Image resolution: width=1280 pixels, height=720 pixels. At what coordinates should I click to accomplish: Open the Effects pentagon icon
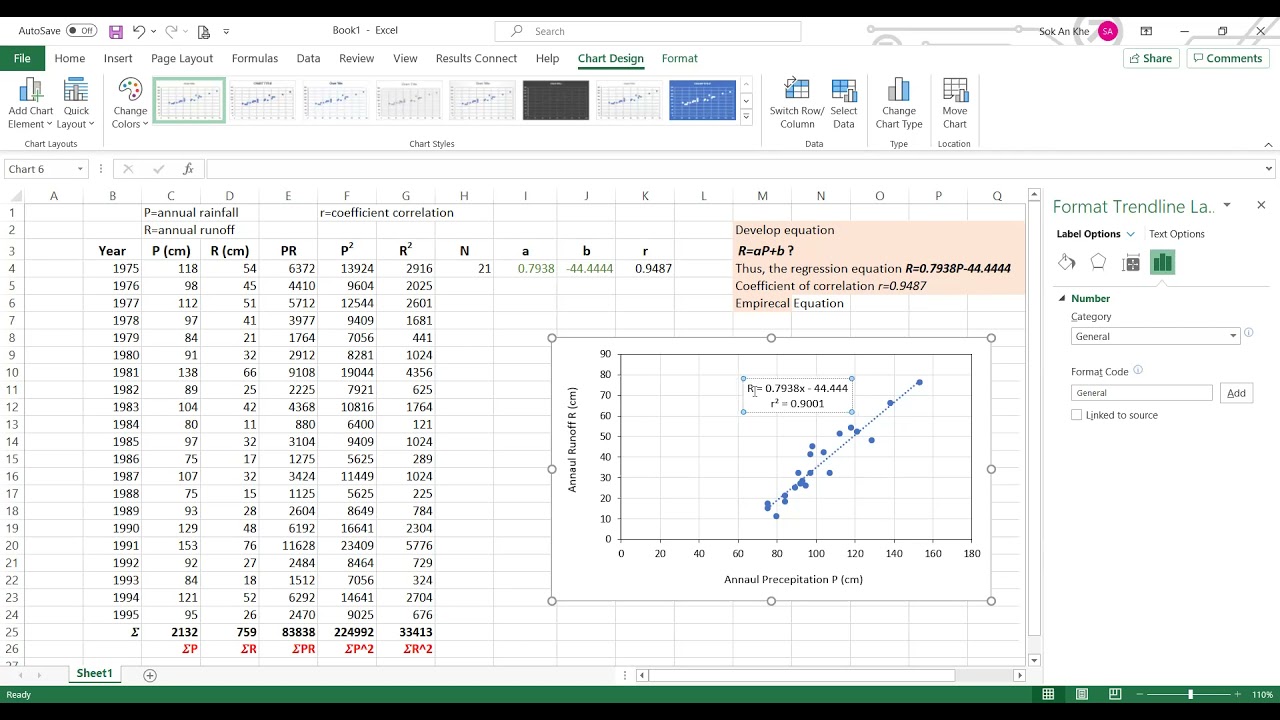1098,262
